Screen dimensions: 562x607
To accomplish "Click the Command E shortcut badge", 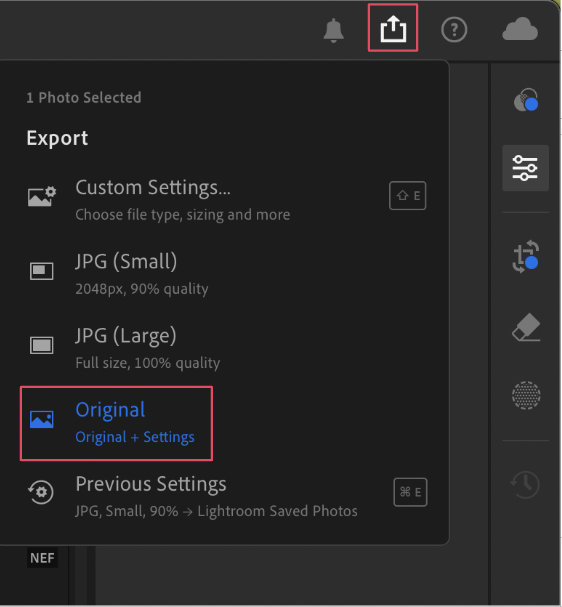I will point(410,492).
